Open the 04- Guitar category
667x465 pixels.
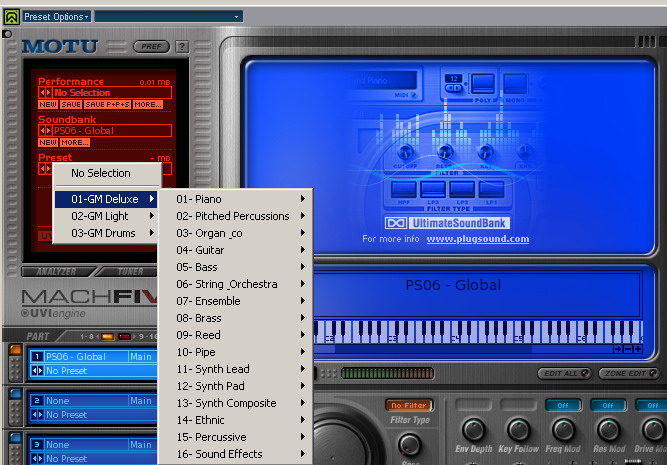235,250
